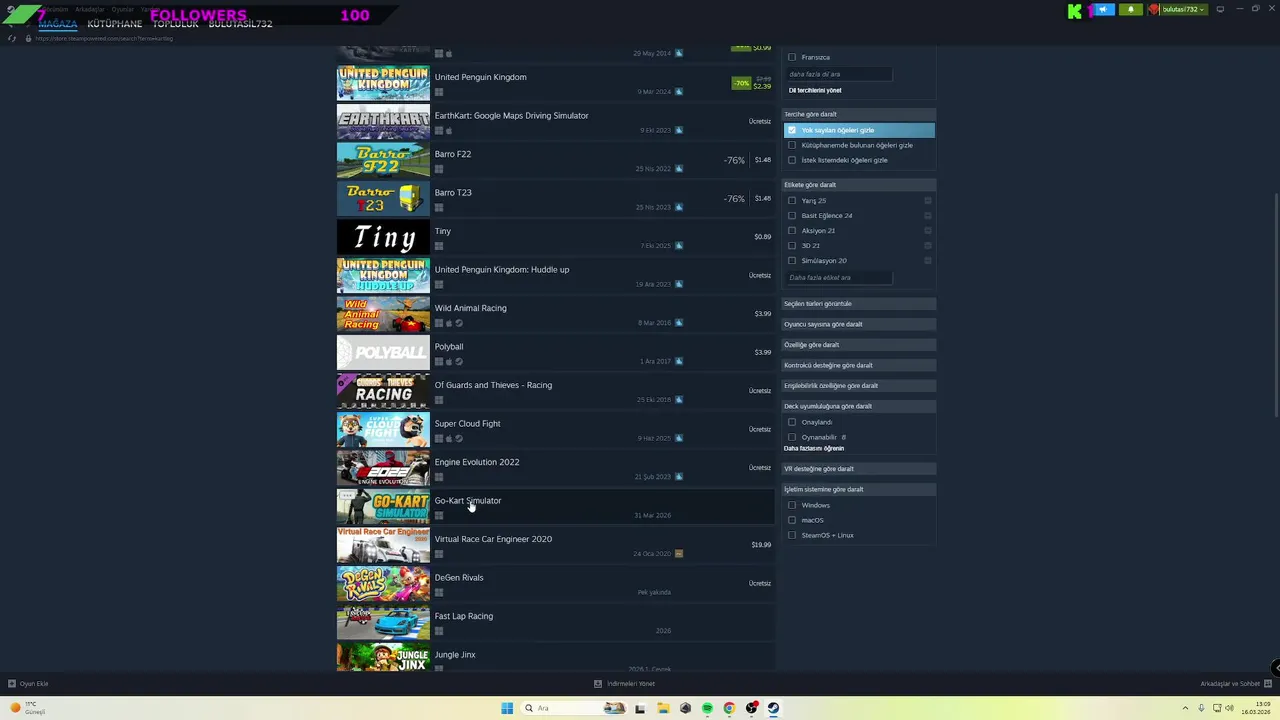Reload the store page

pyautogui.click(x=12, y=38)
